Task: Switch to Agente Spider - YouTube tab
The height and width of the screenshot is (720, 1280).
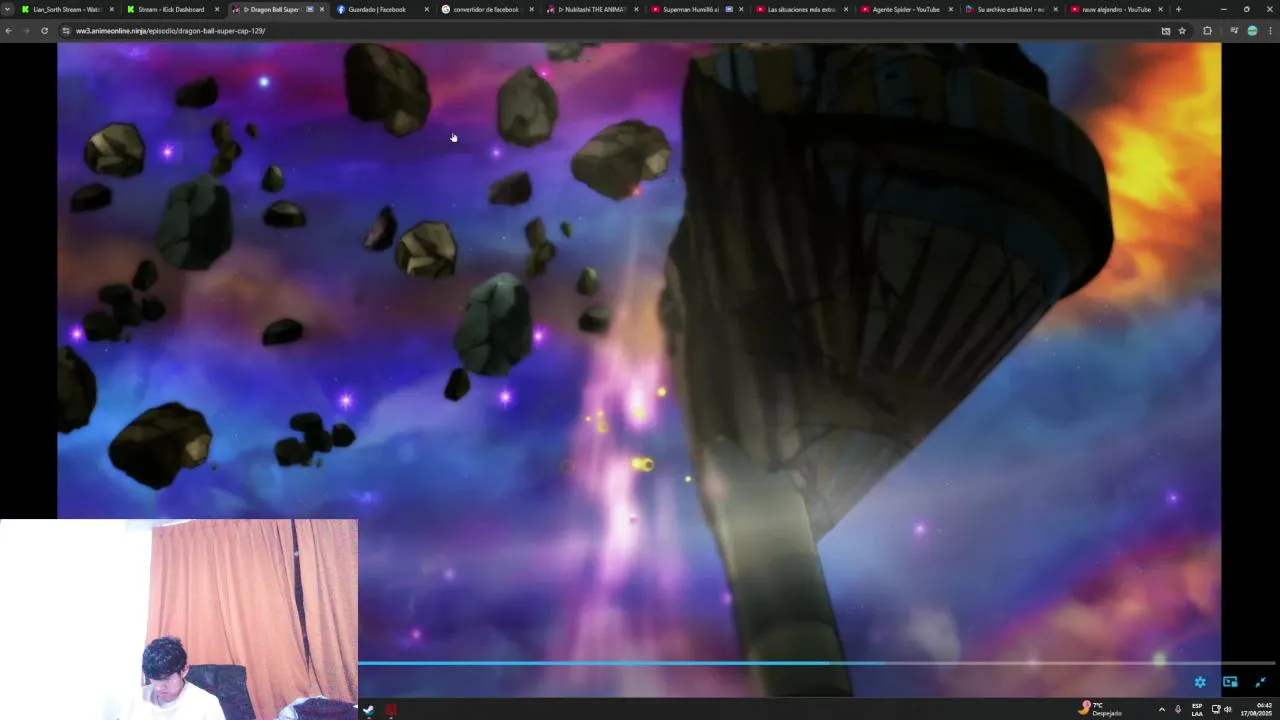Action: tap(905, 9)
